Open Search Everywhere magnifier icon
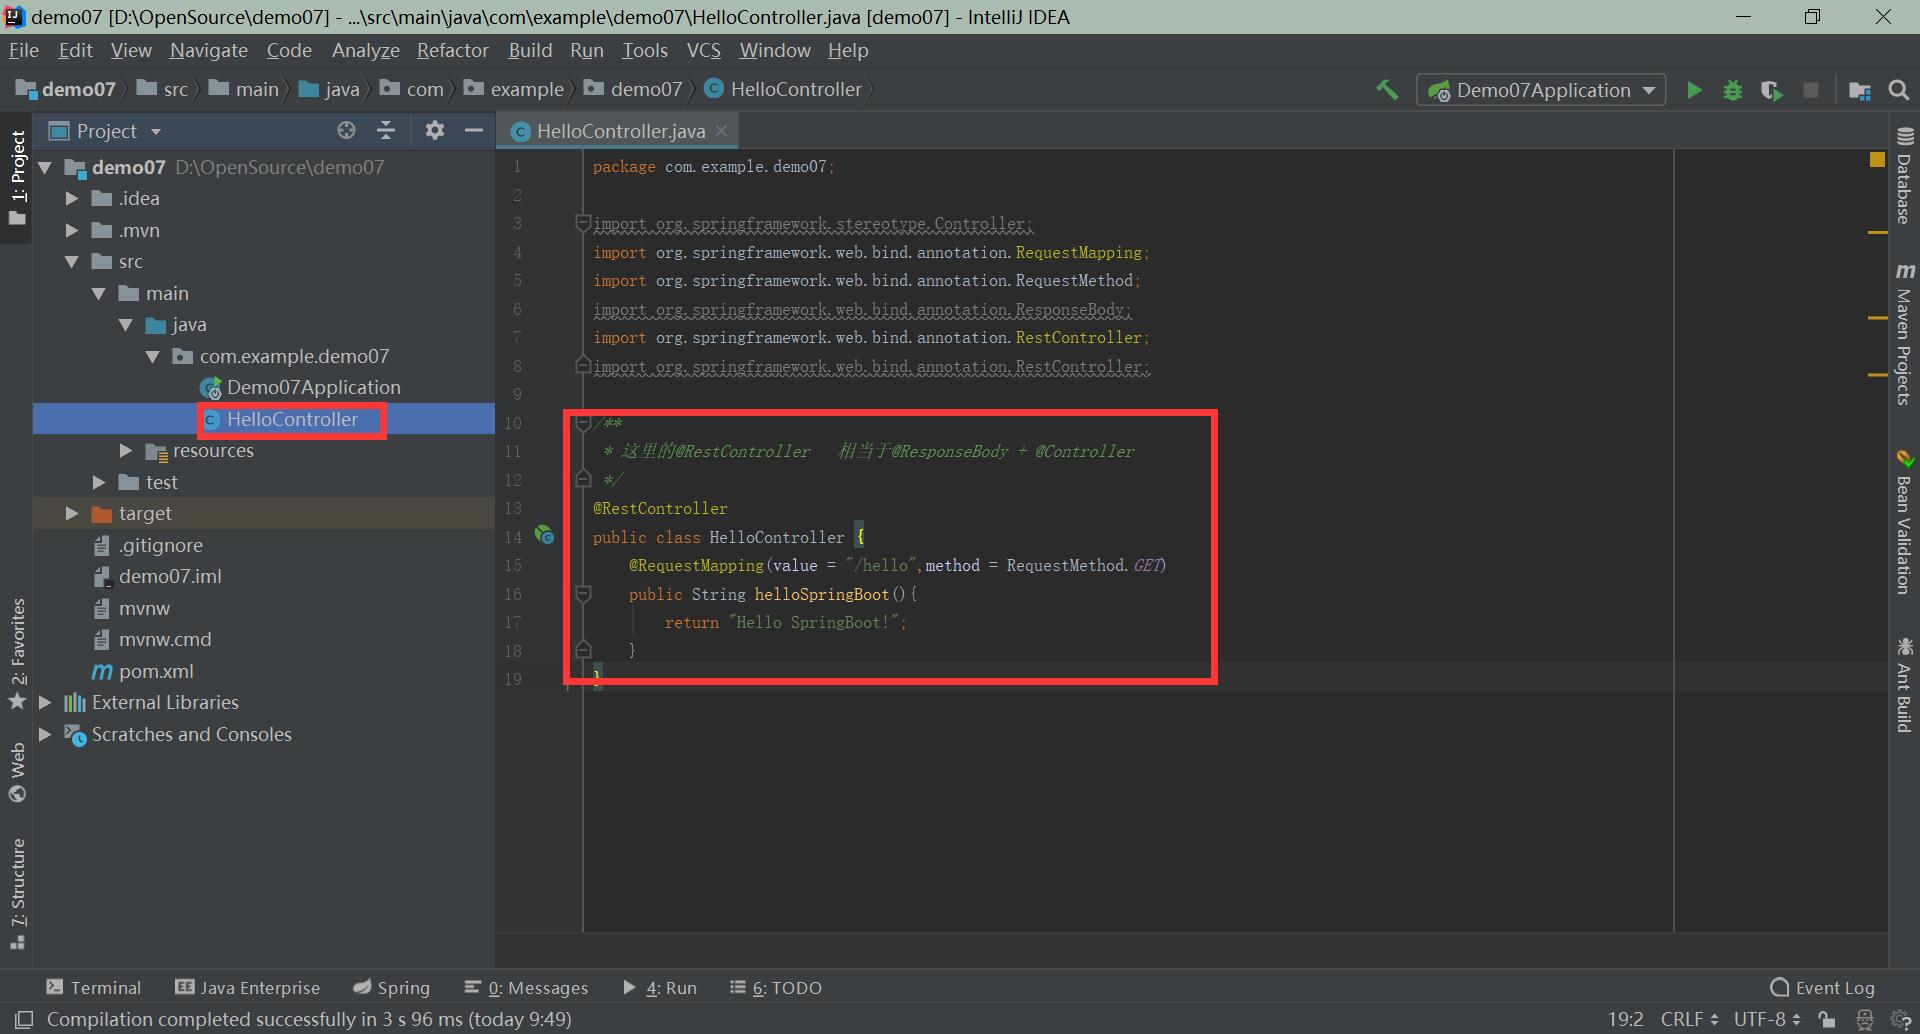The width and height of the screenshot is (1920, 1034). coord(1898,89)
